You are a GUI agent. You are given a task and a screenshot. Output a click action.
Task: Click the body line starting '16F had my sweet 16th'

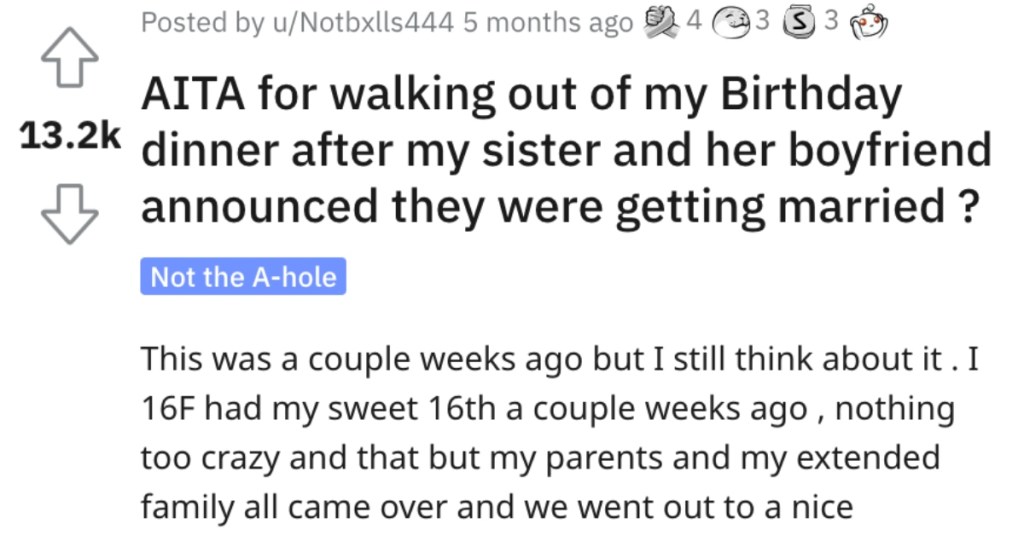548,409
